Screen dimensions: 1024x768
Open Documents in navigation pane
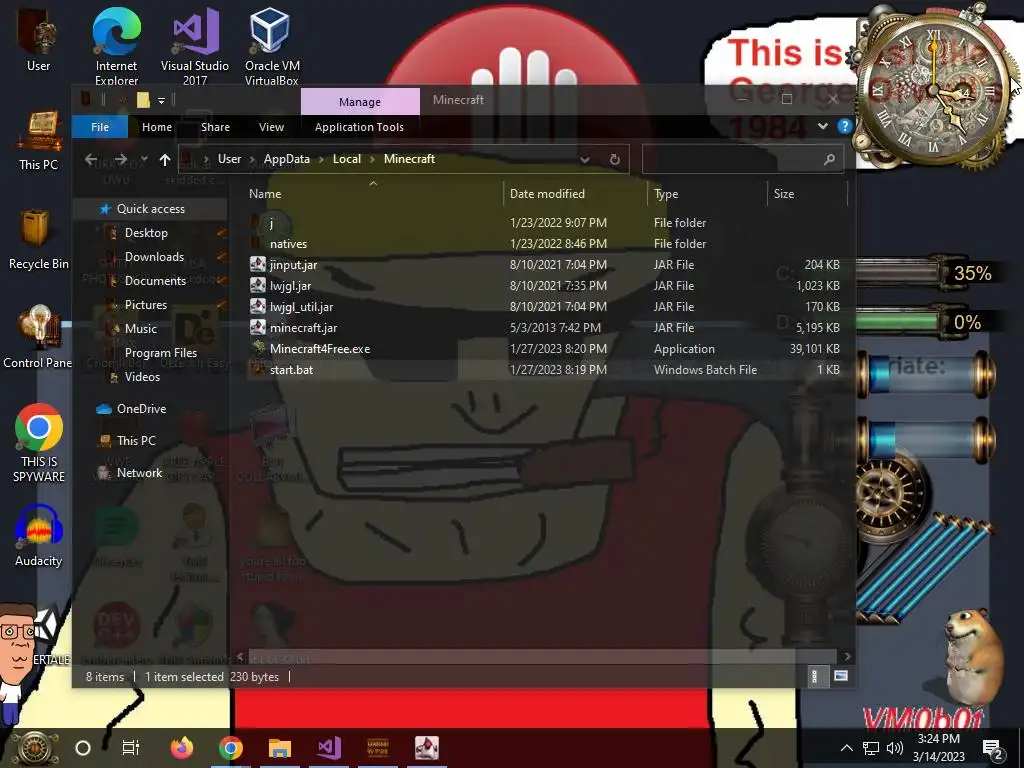[155, 281]
